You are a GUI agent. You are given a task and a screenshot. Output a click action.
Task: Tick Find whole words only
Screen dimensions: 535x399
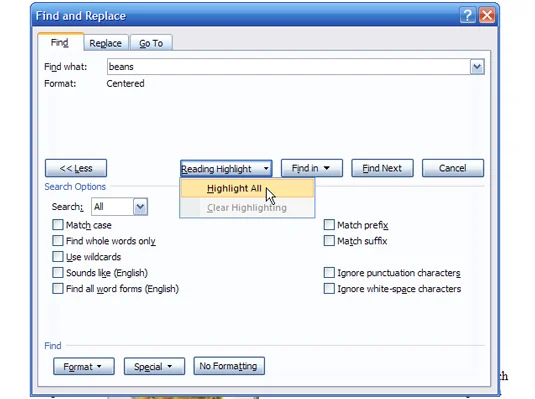(58, 241)
